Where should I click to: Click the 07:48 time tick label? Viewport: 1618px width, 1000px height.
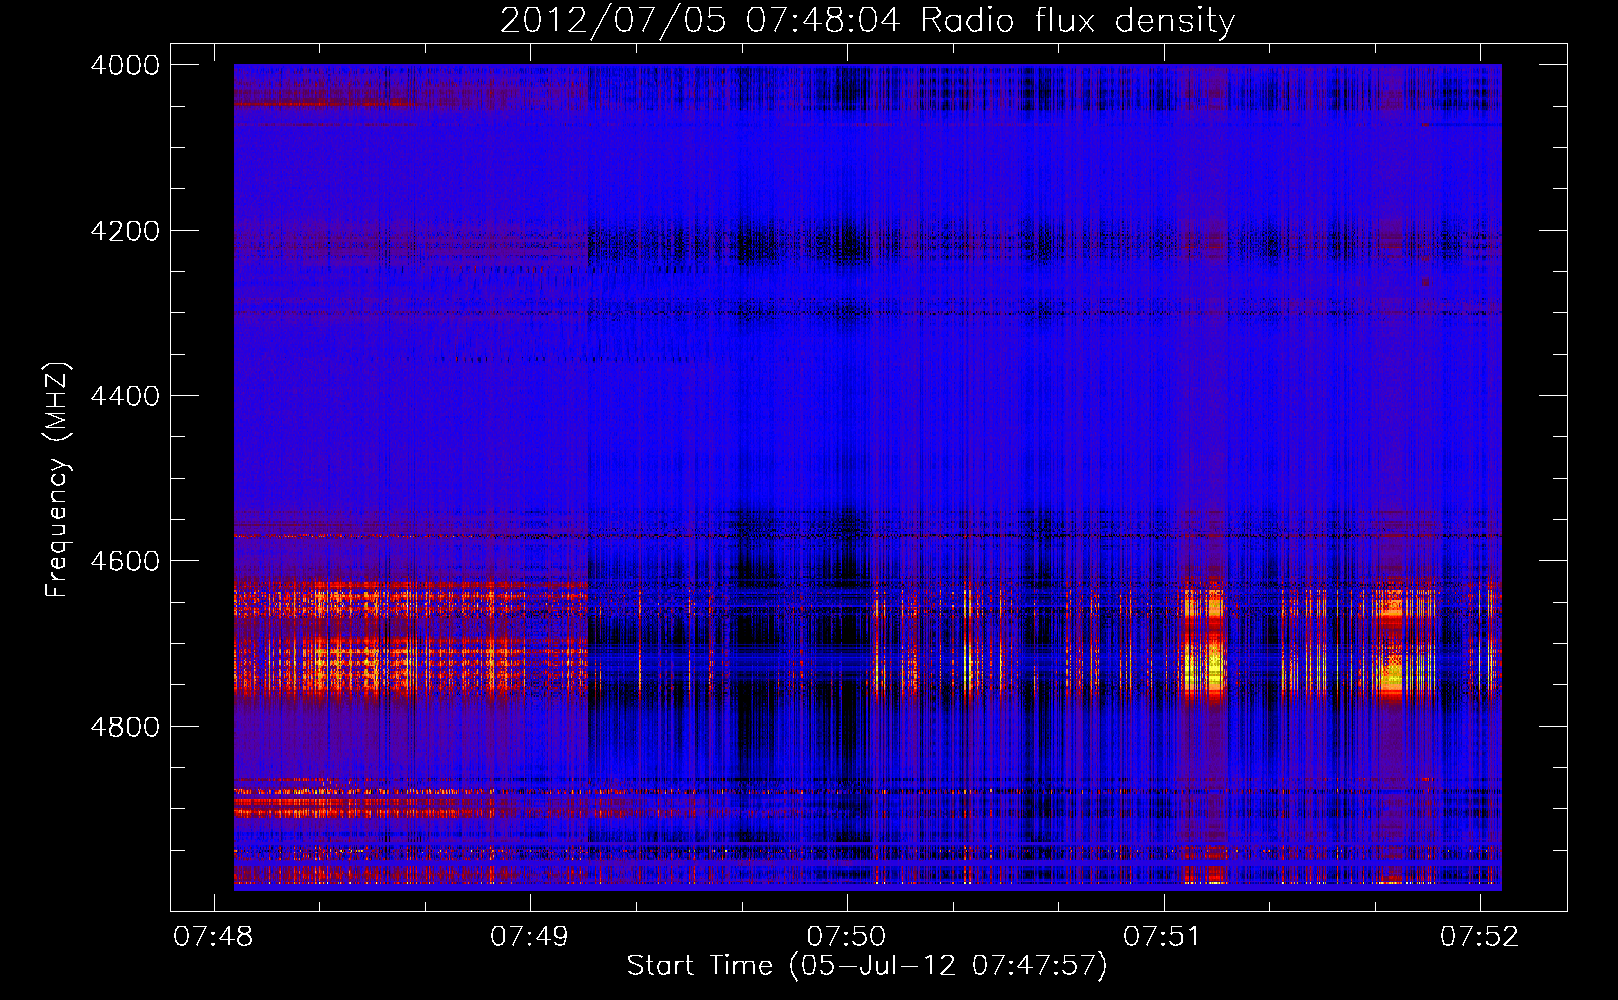point(213,936)
